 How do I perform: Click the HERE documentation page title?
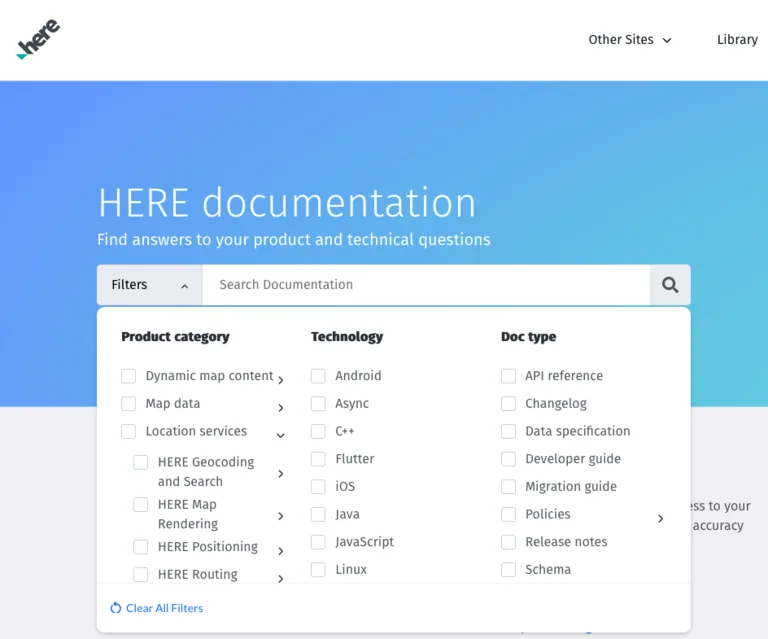(287, 202)
